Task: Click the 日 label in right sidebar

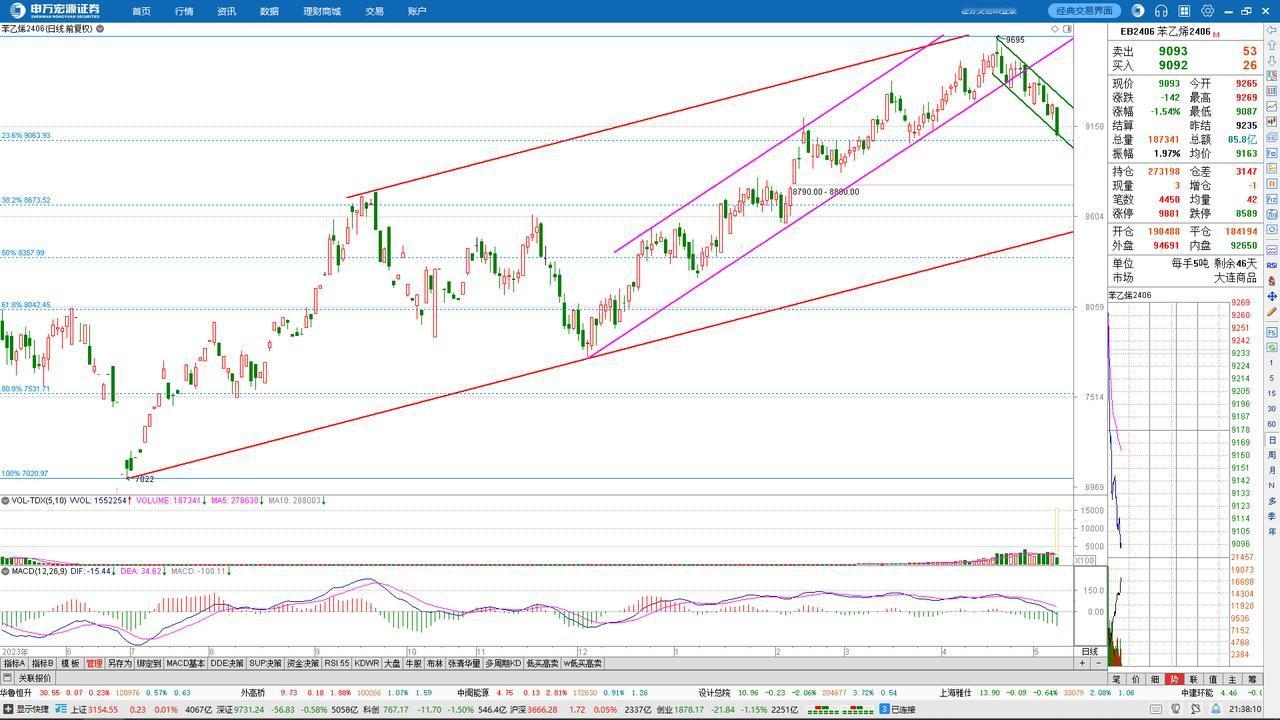Action: pyautogui.click(x=1271, y=440)
